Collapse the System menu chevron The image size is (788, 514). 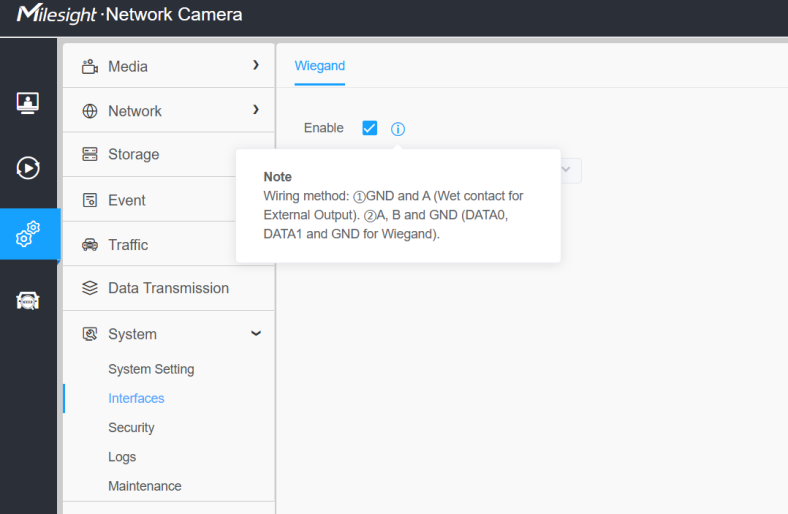(256, 333)
